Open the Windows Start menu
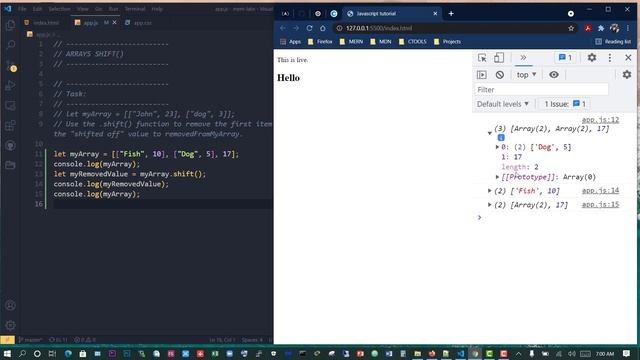The height and width of the screenshot is (360, 640). (x=7, y=353)
